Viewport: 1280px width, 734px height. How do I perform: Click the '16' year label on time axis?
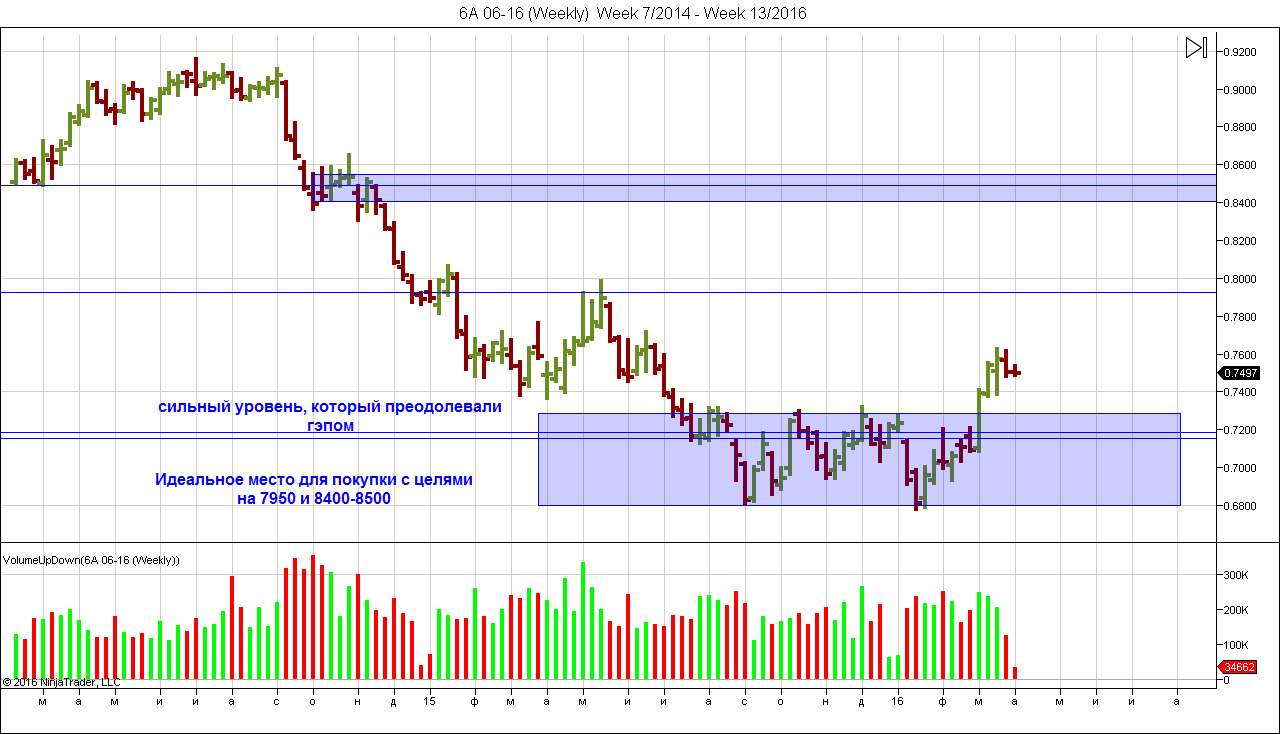coord(897,702)
